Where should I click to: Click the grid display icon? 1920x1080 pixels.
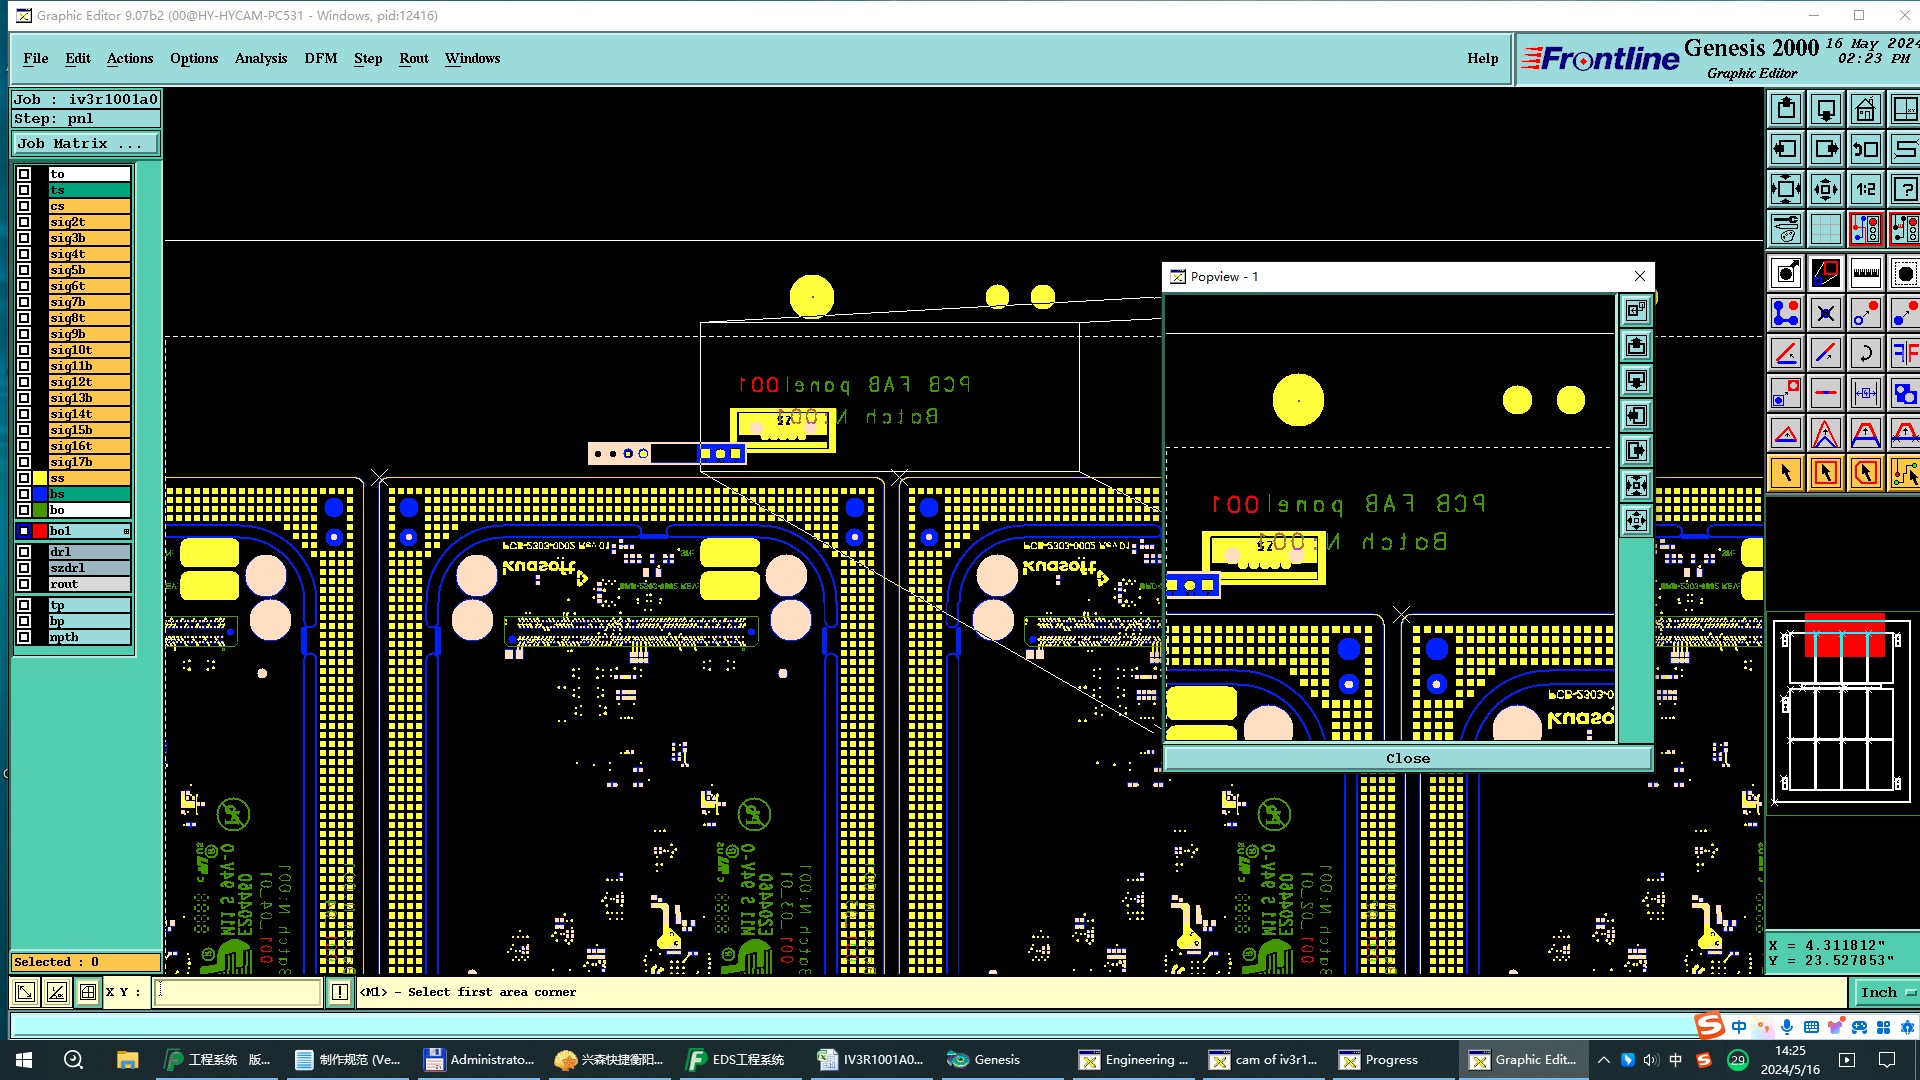tap(1825, 229)
